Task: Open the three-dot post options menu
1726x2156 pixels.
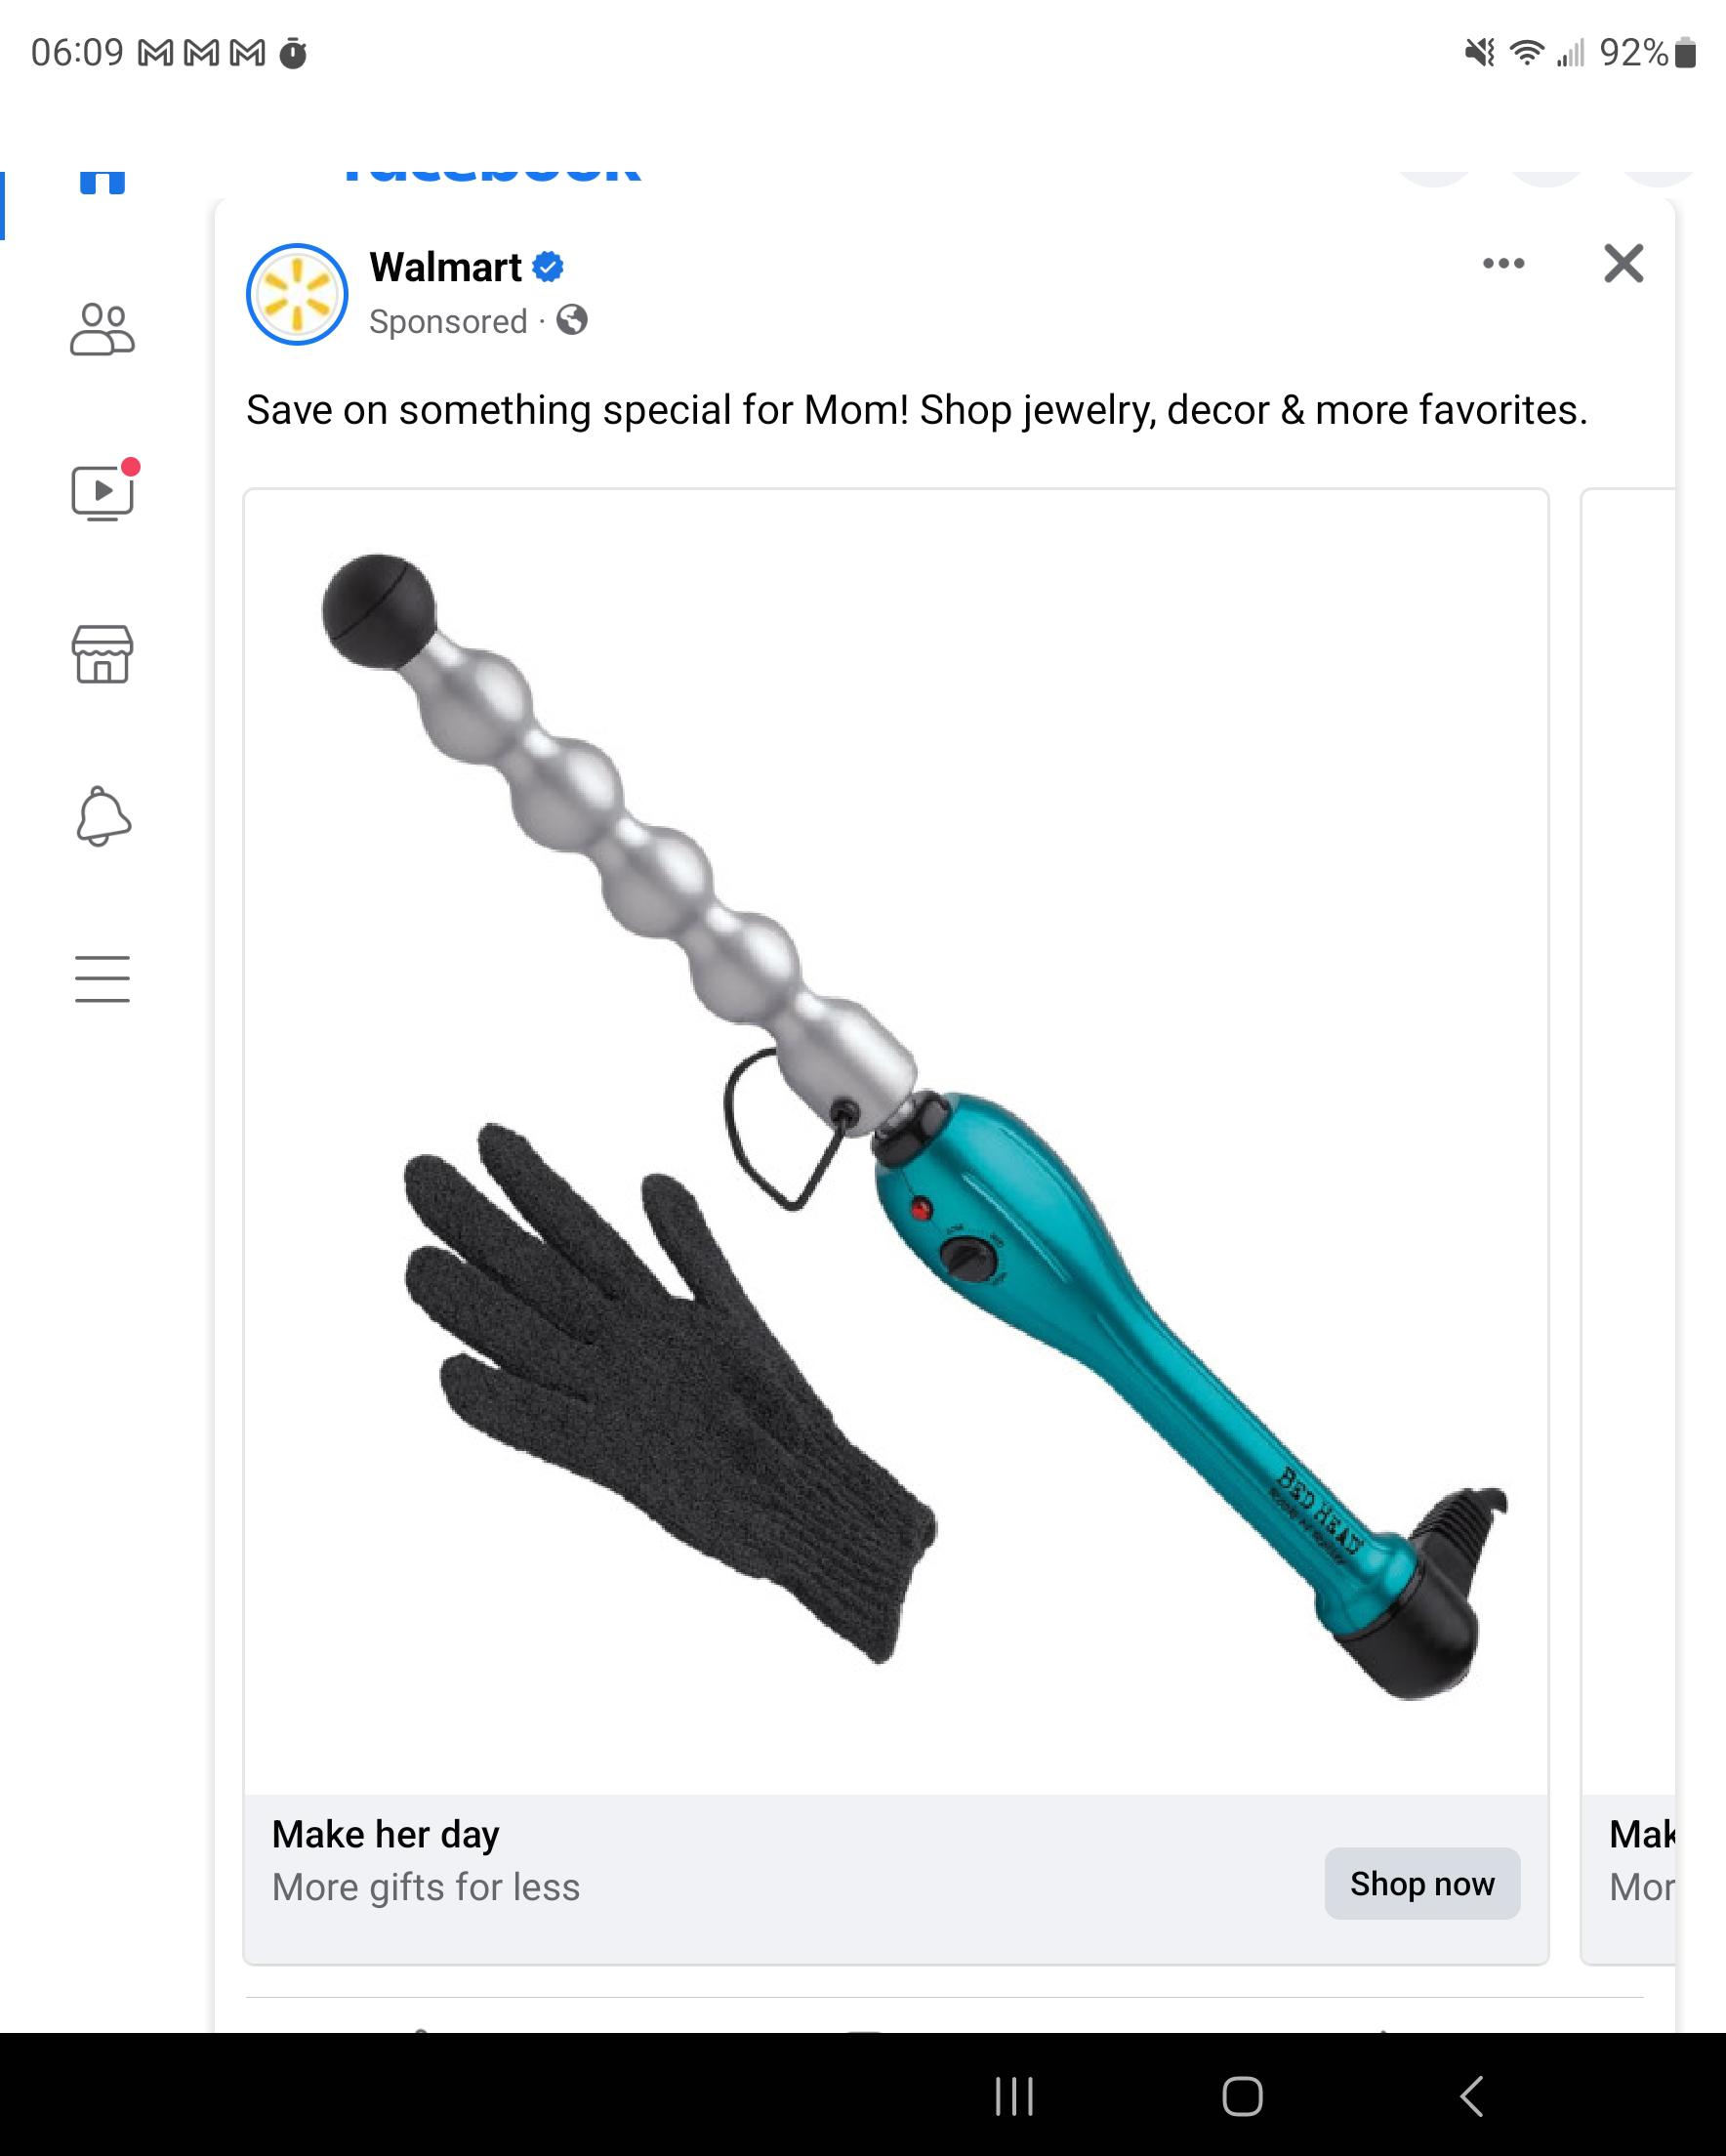Action: click(x=1503, y=263)
